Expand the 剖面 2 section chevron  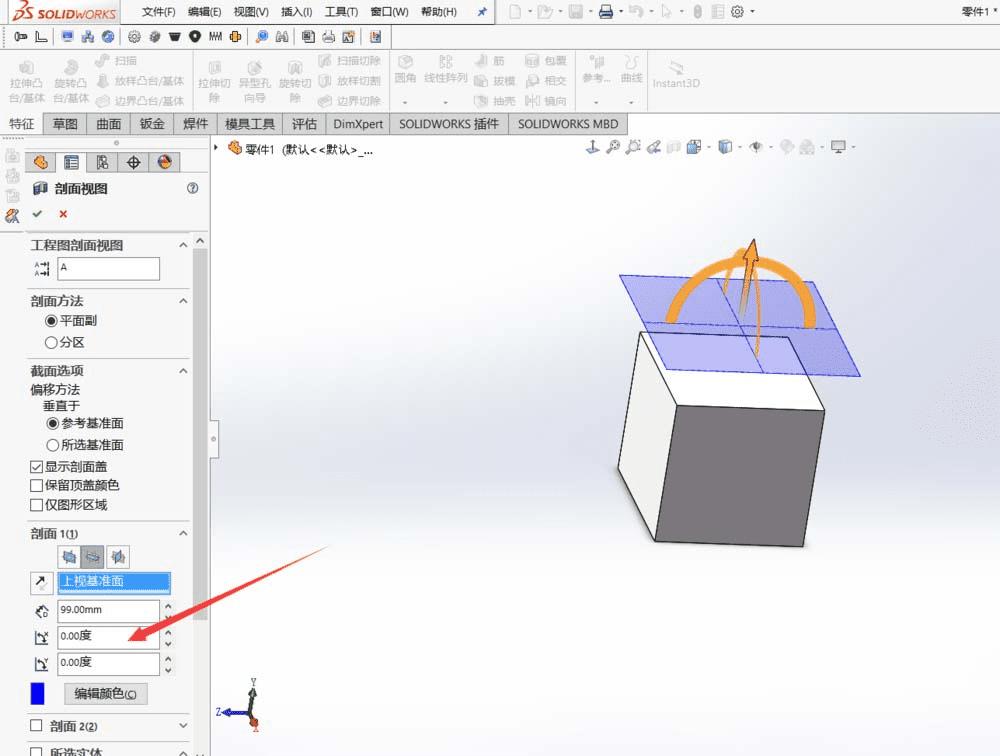pos(183,726)
